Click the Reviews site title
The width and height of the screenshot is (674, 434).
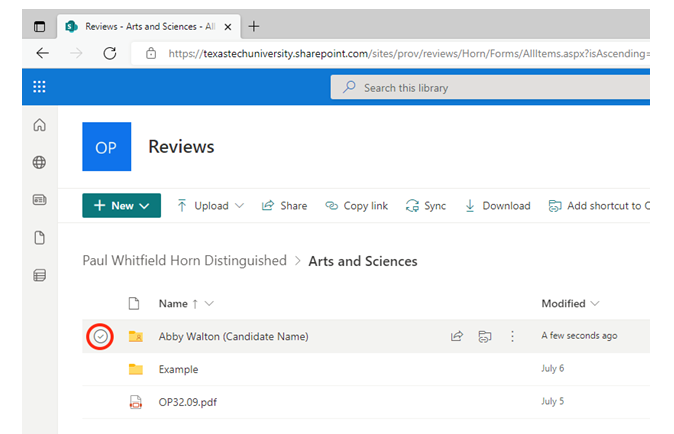coord(181,147)
